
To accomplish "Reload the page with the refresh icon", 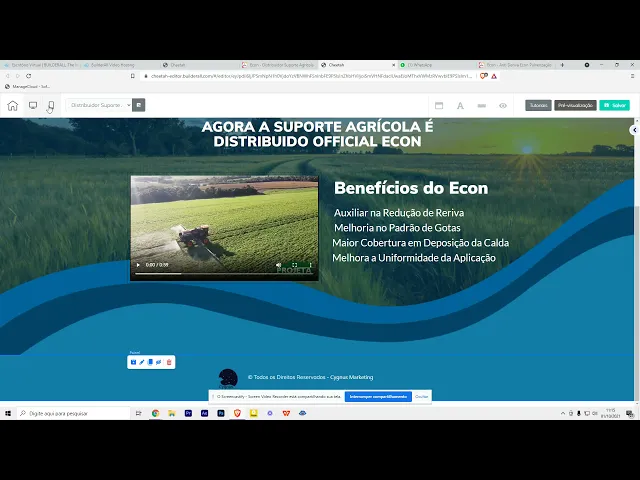I will (x=29, y=76).
